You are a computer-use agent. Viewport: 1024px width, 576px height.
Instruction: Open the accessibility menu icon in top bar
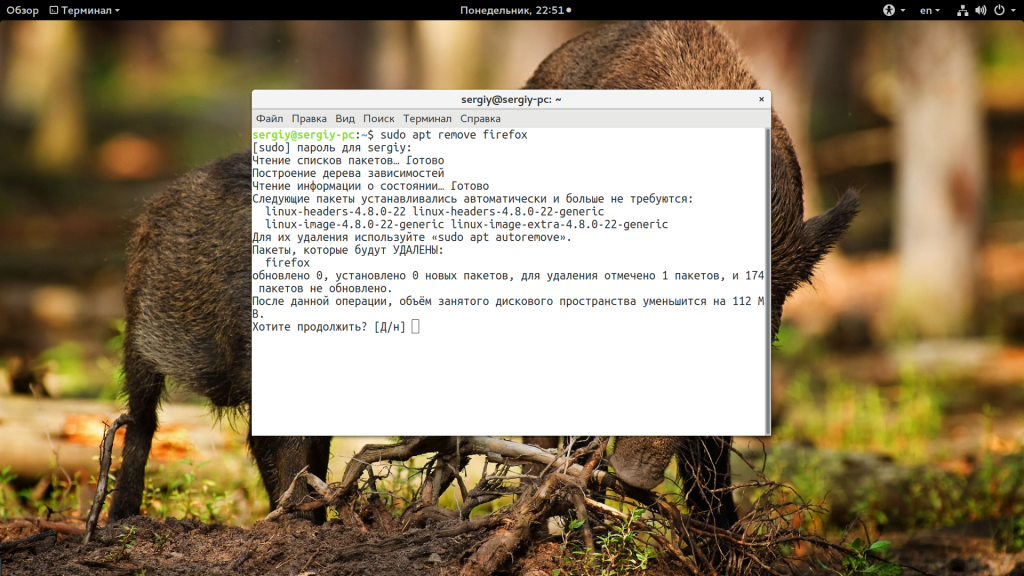pos(888,10)
